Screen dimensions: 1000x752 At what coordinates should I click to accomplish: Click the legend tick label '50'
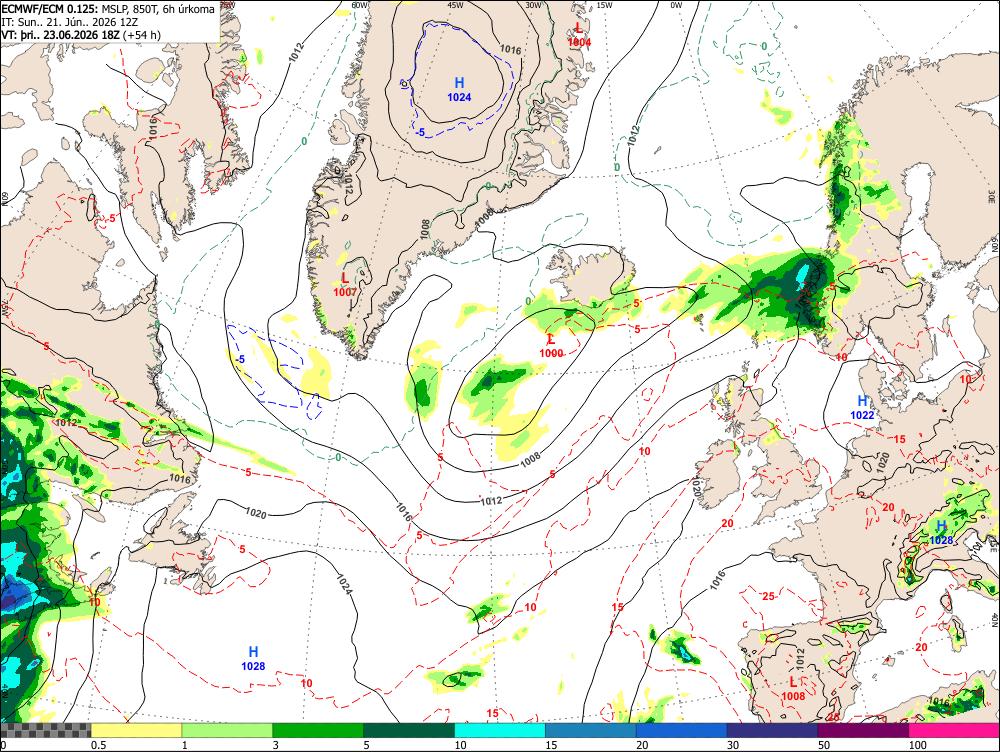click(x=824, y=745)
